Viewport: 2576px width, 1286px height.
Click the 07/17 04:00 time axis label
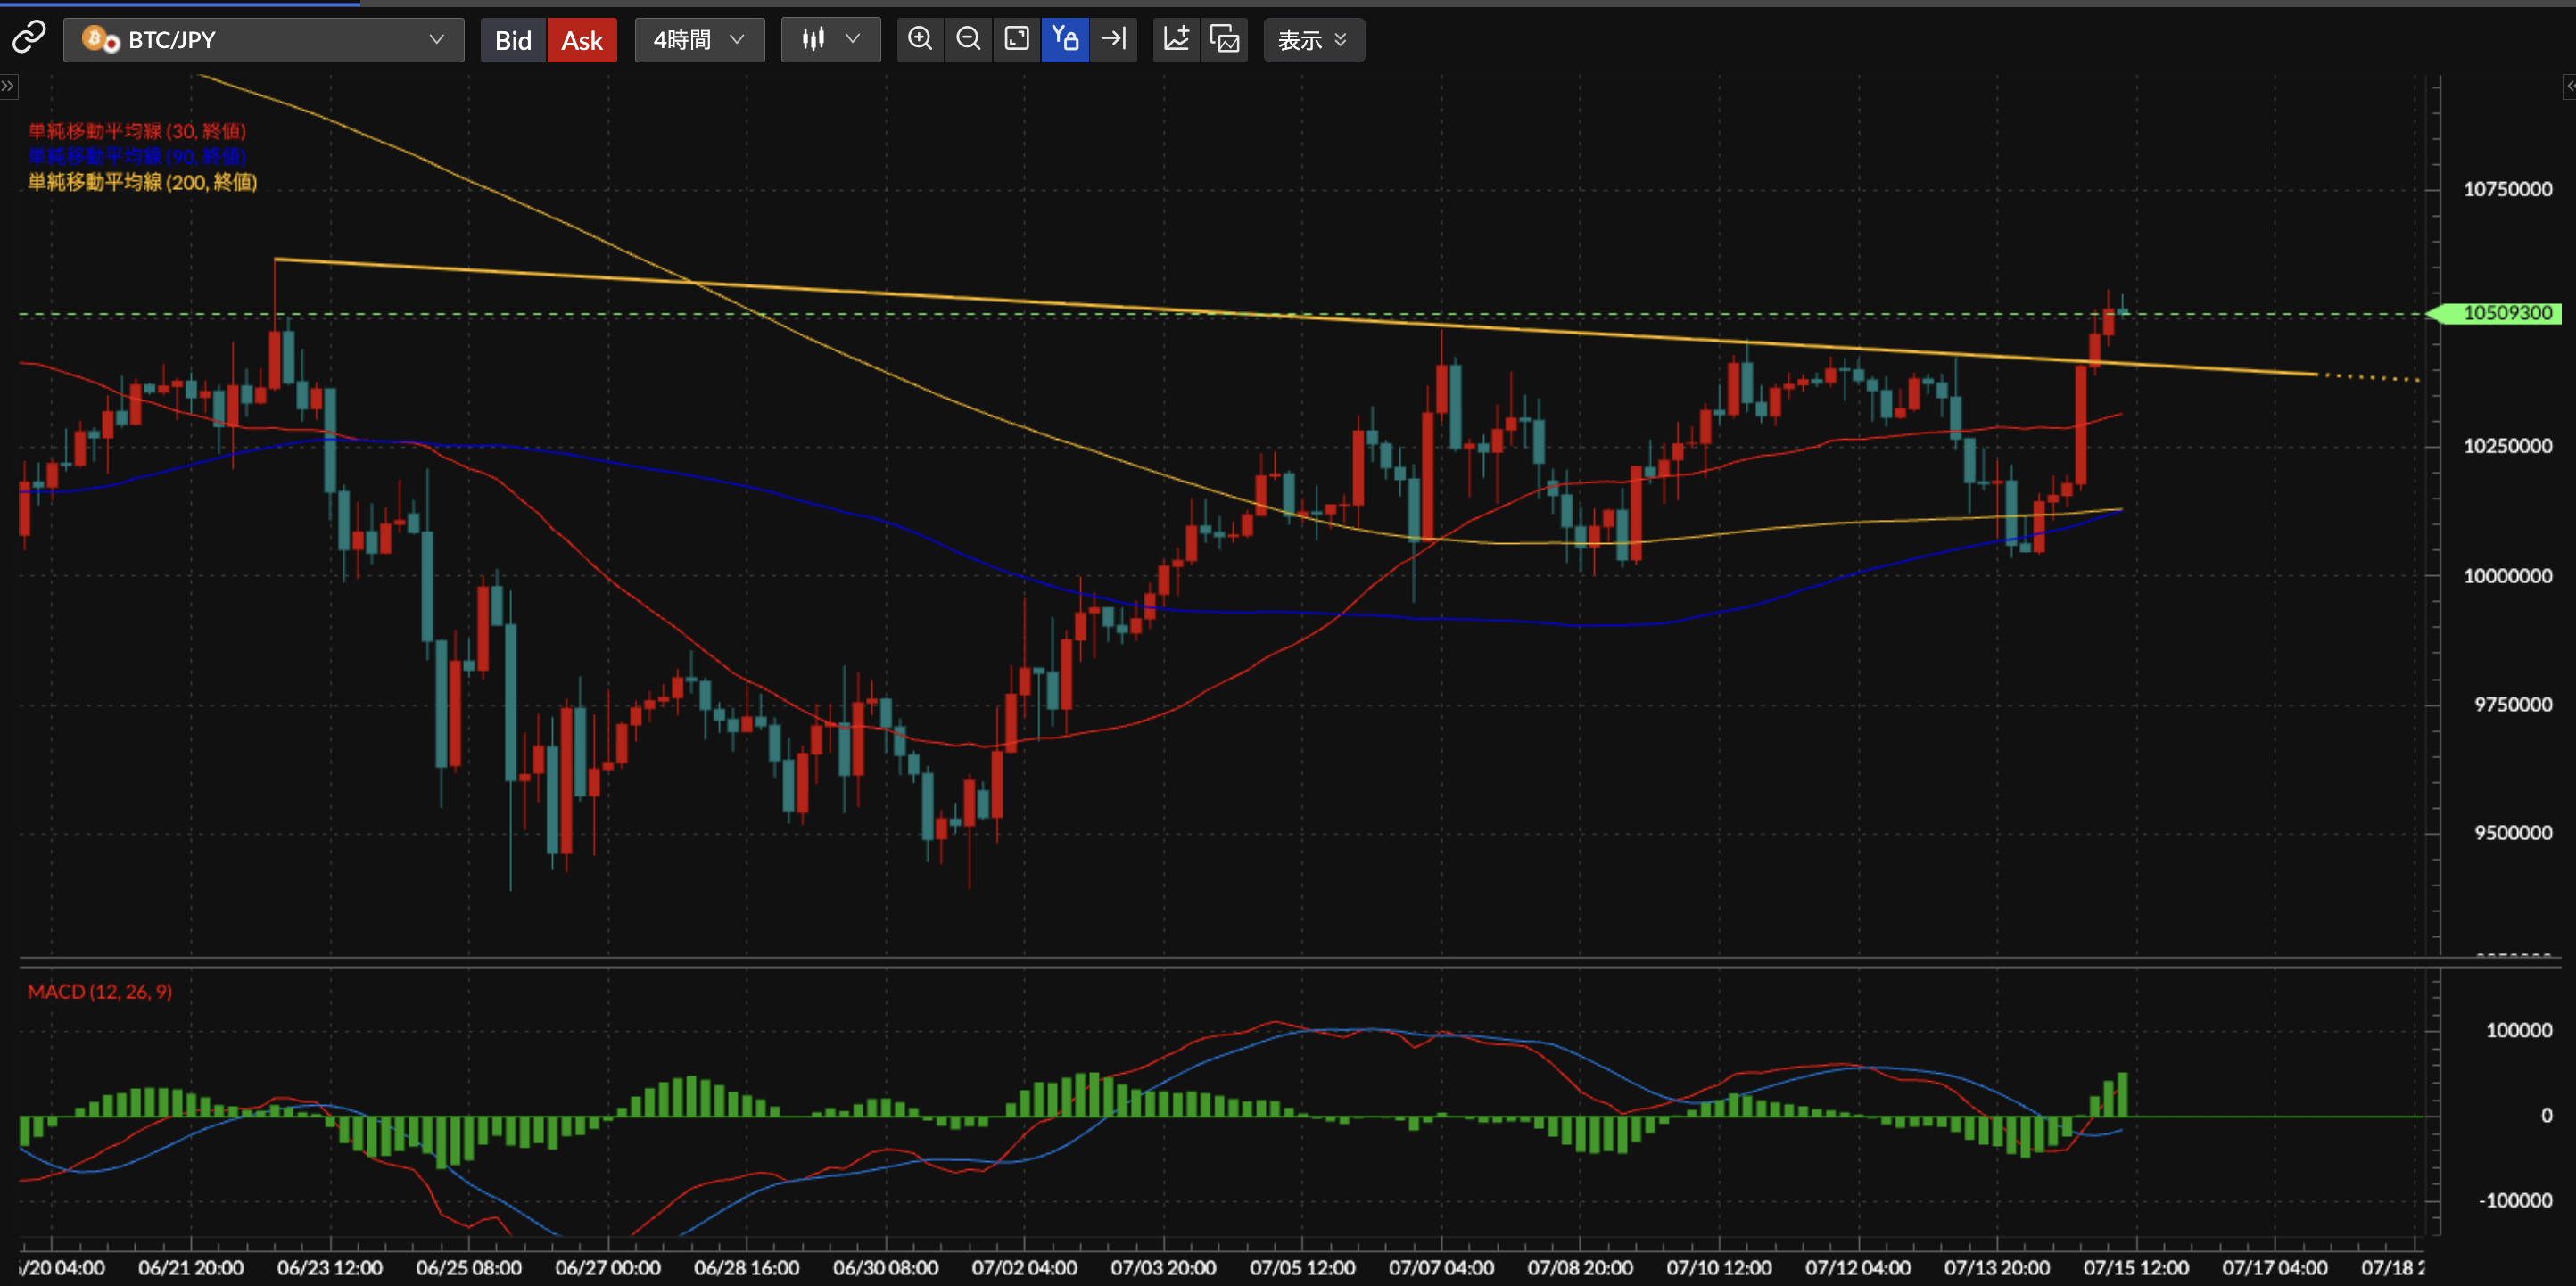[2275, 1267]
